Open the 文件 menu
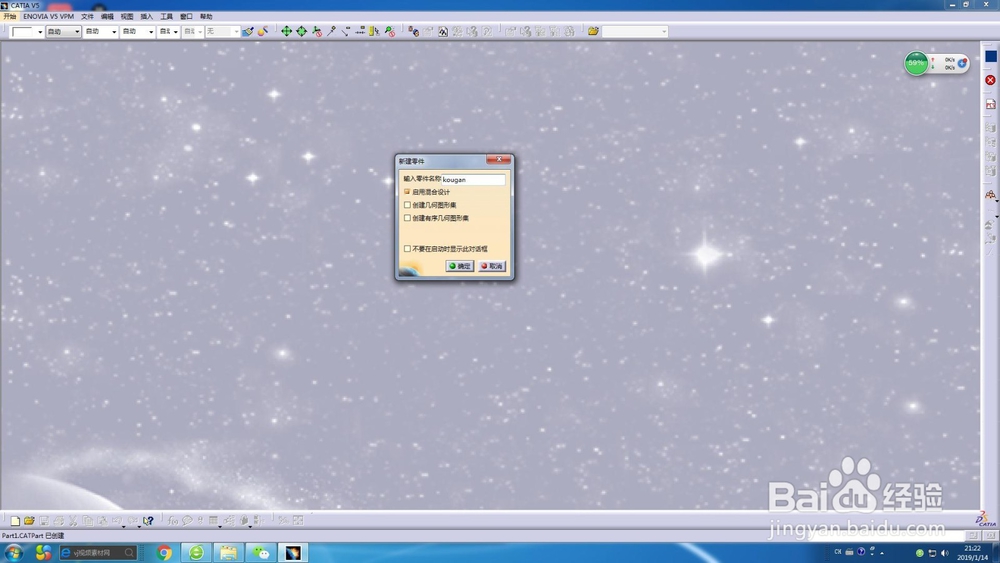 [x=87, y=17]
